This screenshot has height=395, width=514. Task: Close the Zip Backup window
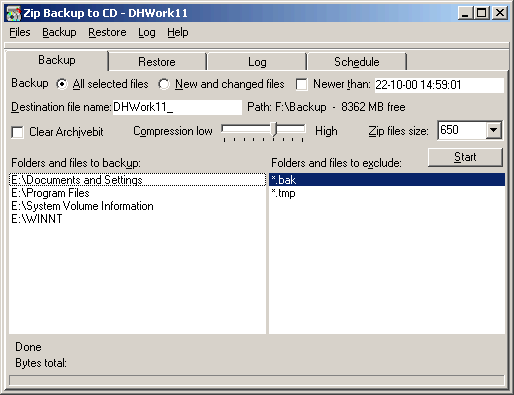(500, 13)
